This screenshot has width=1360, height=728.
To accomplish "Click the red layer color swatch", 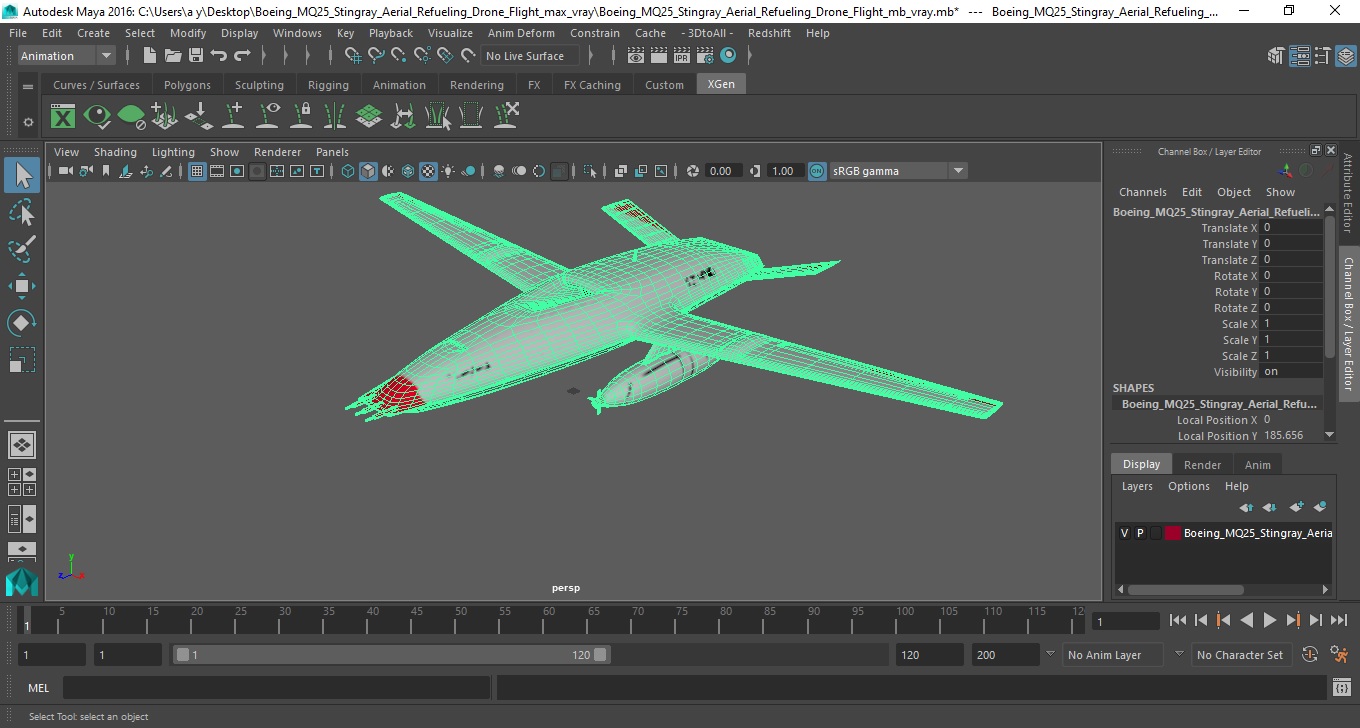I will [x=1172, y=533].
